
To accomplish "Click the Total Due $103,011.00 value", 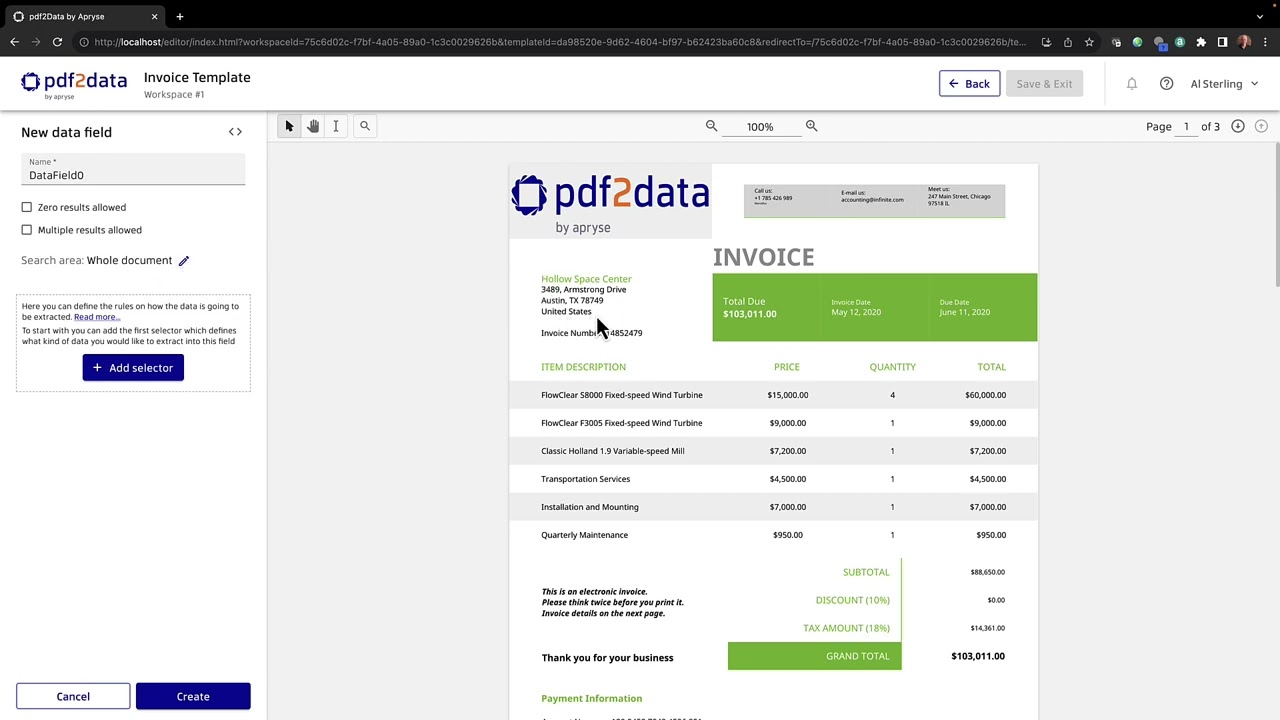I will 749,314.
